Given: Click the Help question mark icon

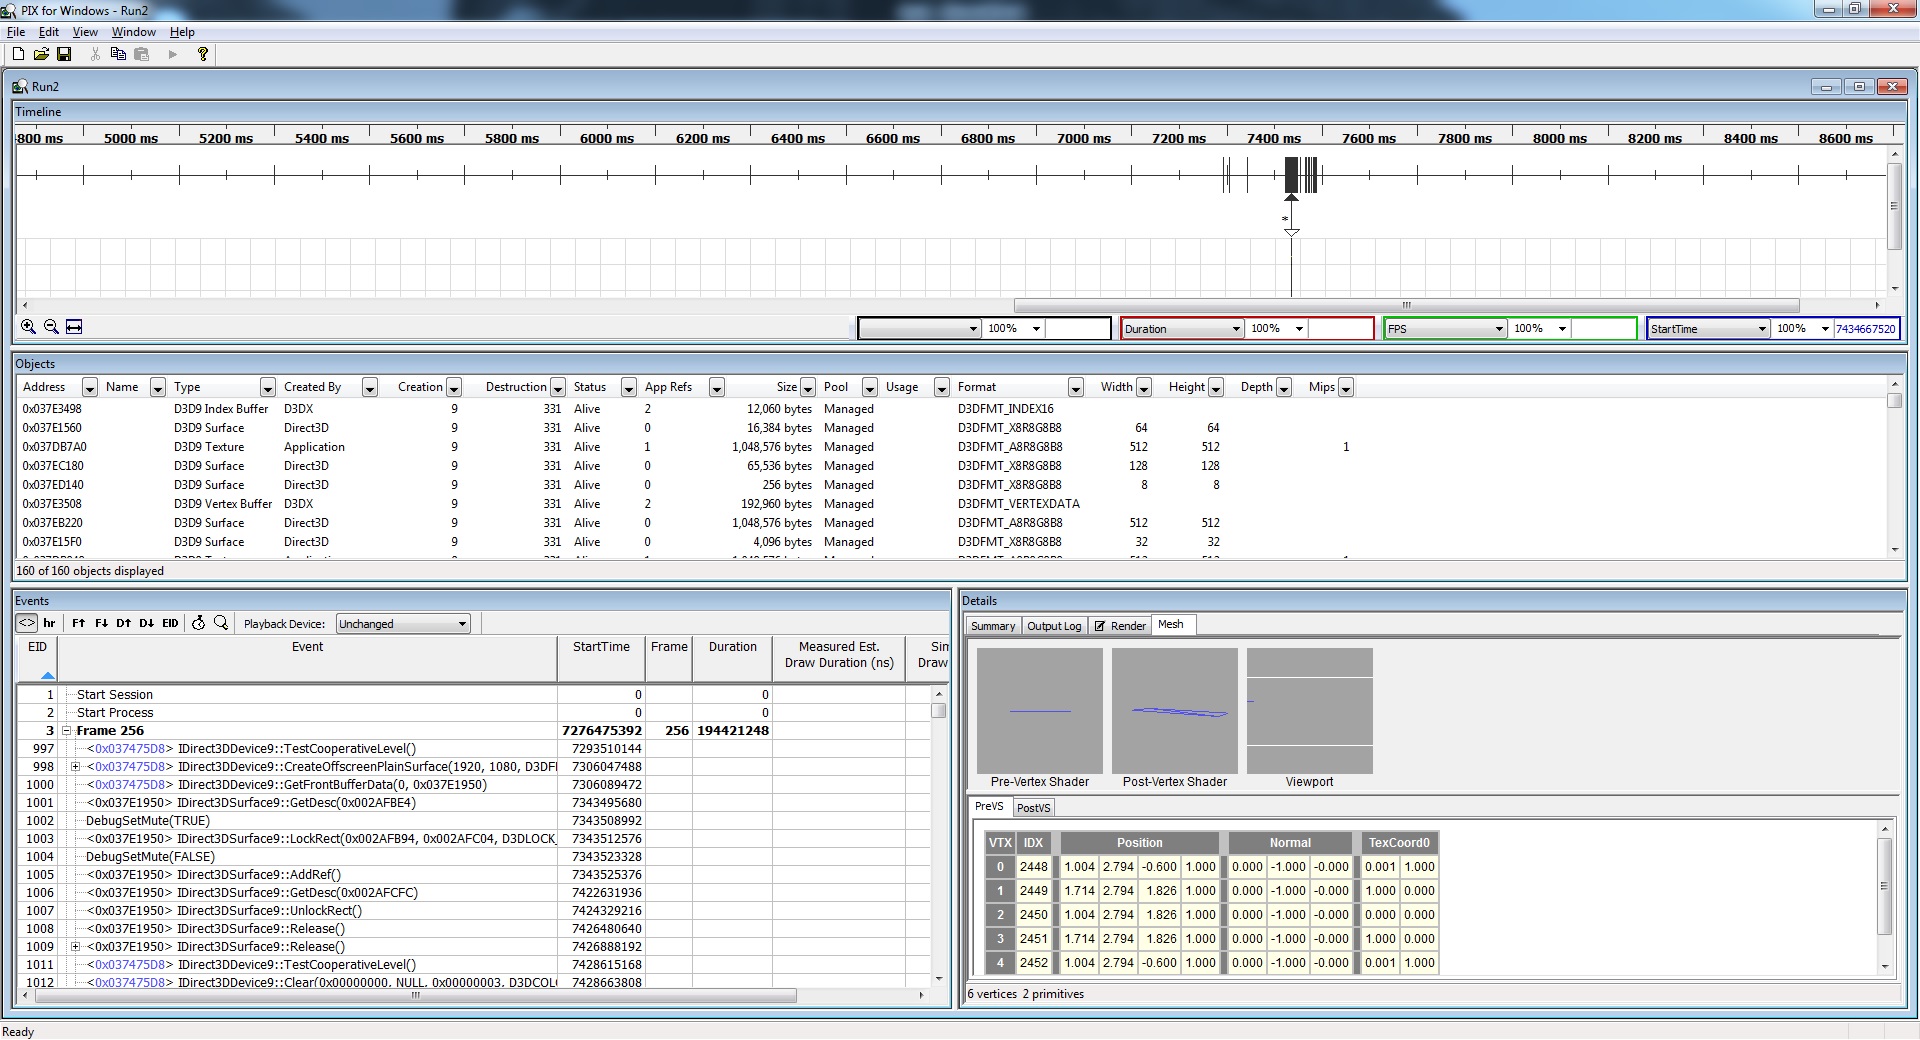Looking at the screenshot, I should point(203,54).
